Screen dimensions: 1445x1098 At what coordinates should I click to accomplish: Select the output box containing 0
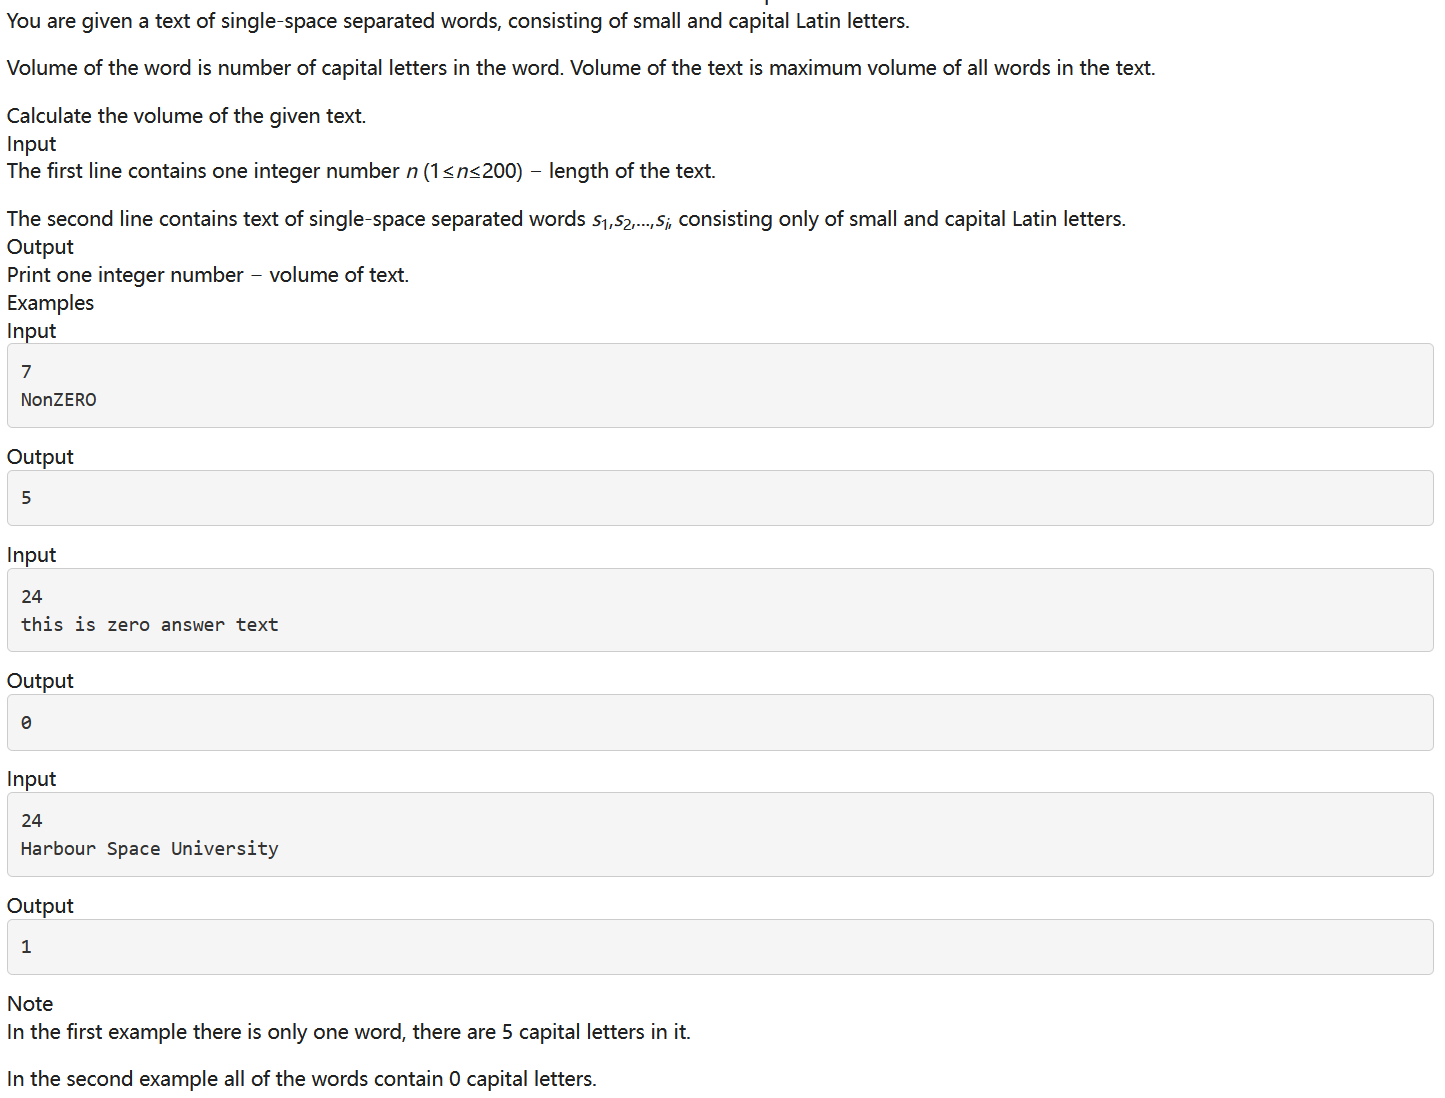[x=720, y=722]
